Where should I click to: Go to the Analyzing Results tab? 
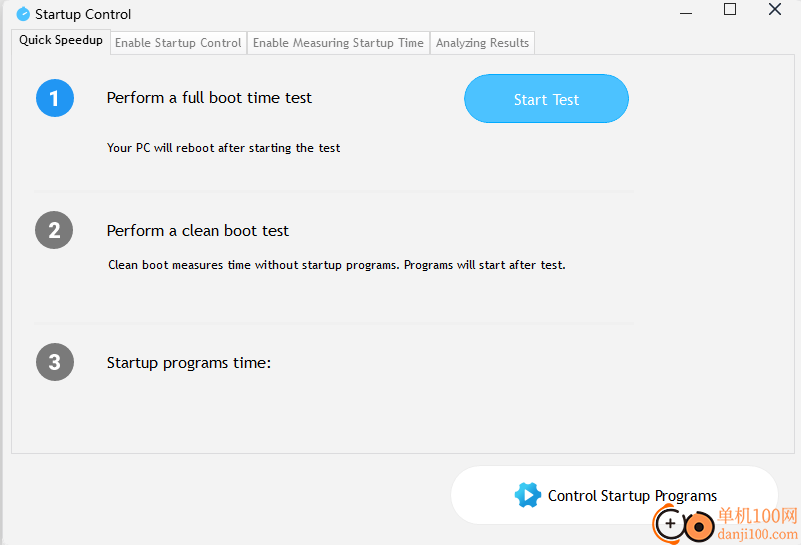(x=482, y=43)
